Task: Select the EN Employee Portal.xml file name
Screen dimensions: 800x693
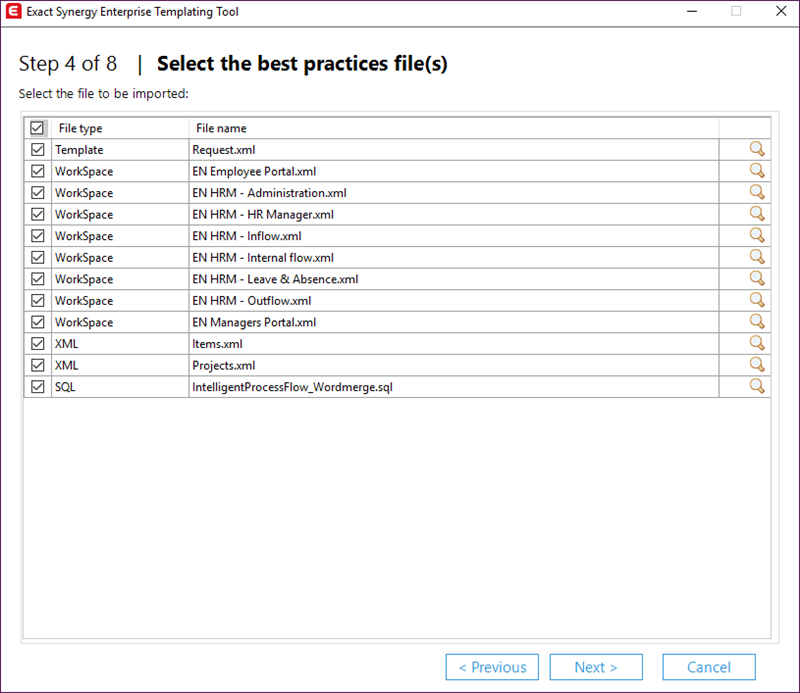Action: 454,171
